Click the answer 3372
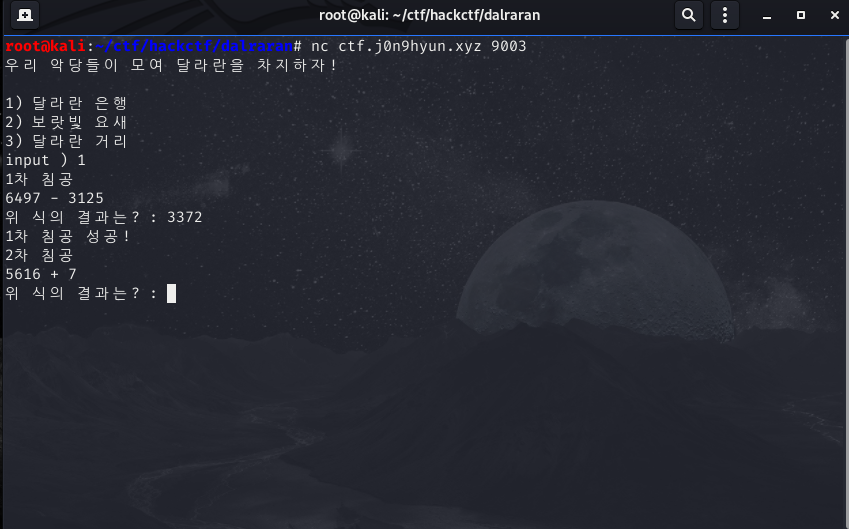849x529 pixels. pos(185,217)
